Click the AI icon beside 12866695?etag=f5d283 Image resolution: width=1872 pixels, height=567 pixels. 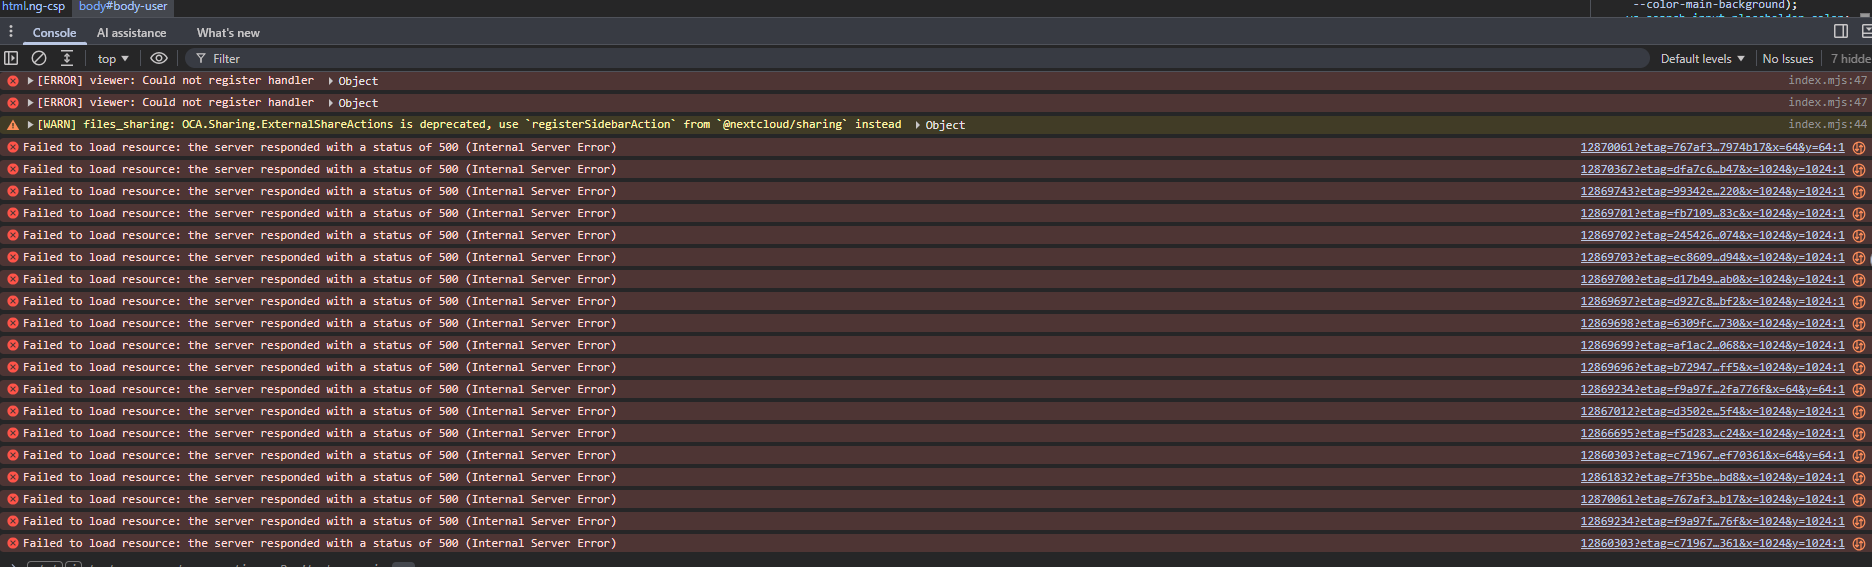tap(1859, 433)
